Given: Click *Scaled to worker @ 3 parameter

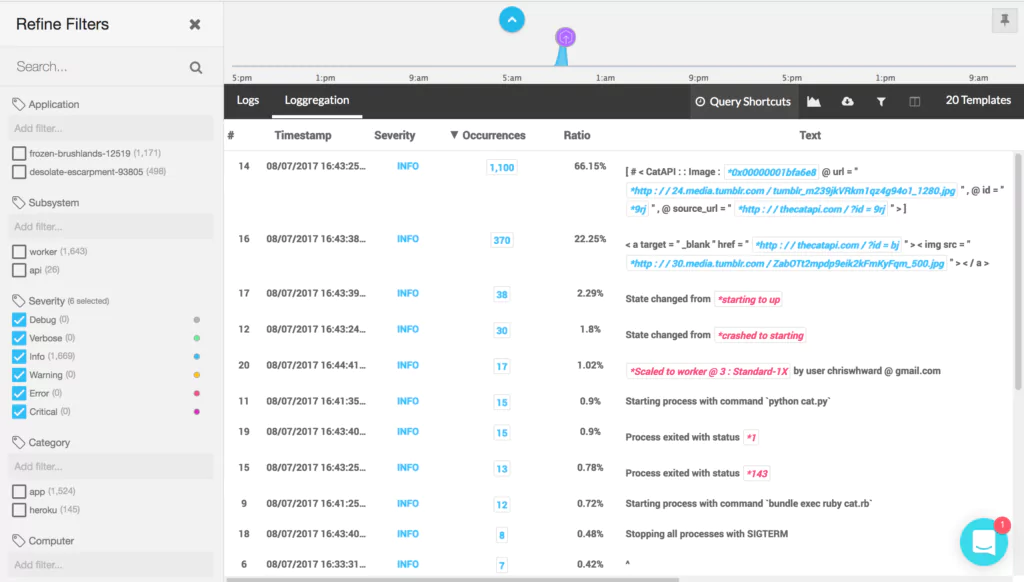Looking at the screenshot, I should click(x=708, y=372).
